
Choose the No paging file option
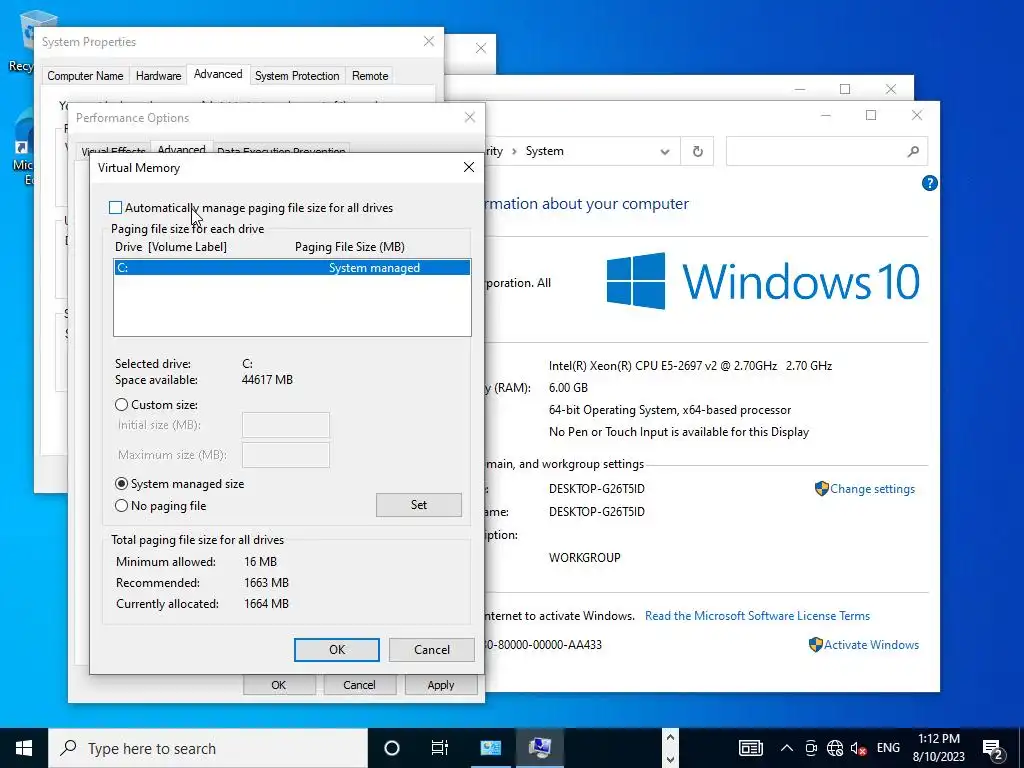click(x=121, y=505)
